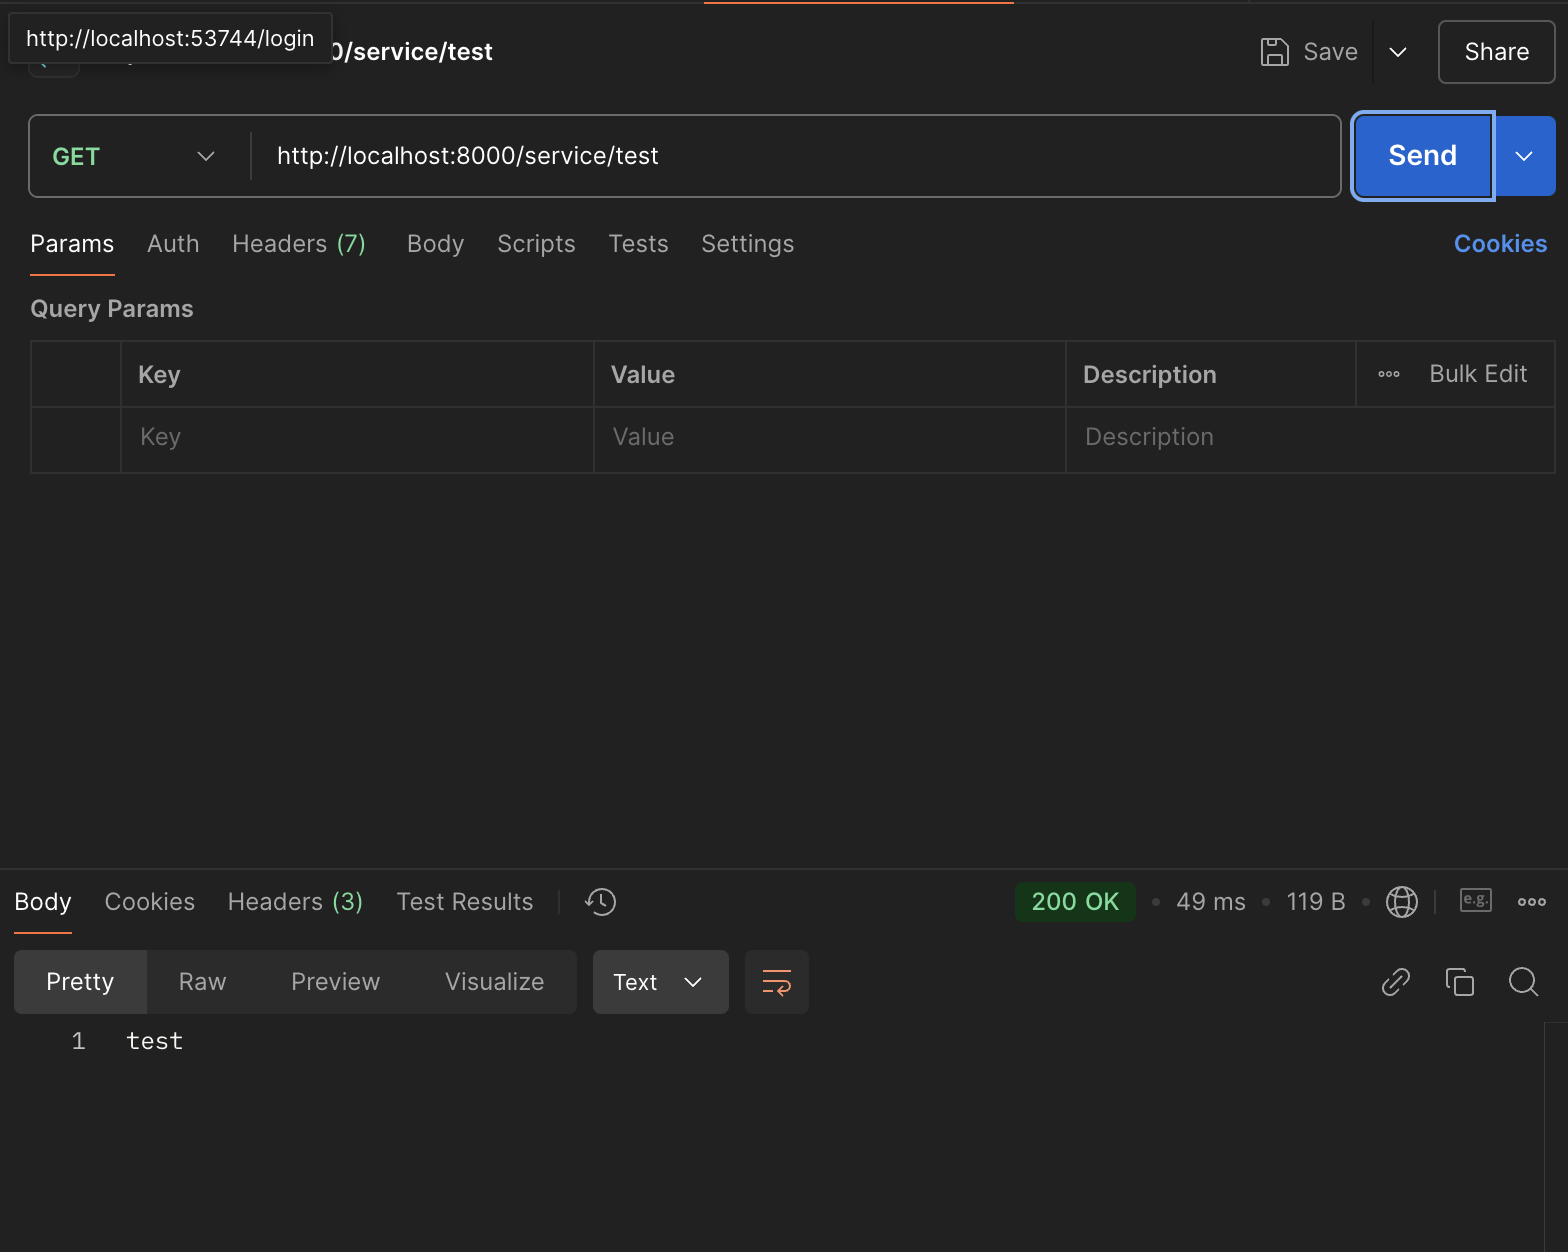Open the Cookies link
The image size is (1568, 1252).
coord(1500,244)
